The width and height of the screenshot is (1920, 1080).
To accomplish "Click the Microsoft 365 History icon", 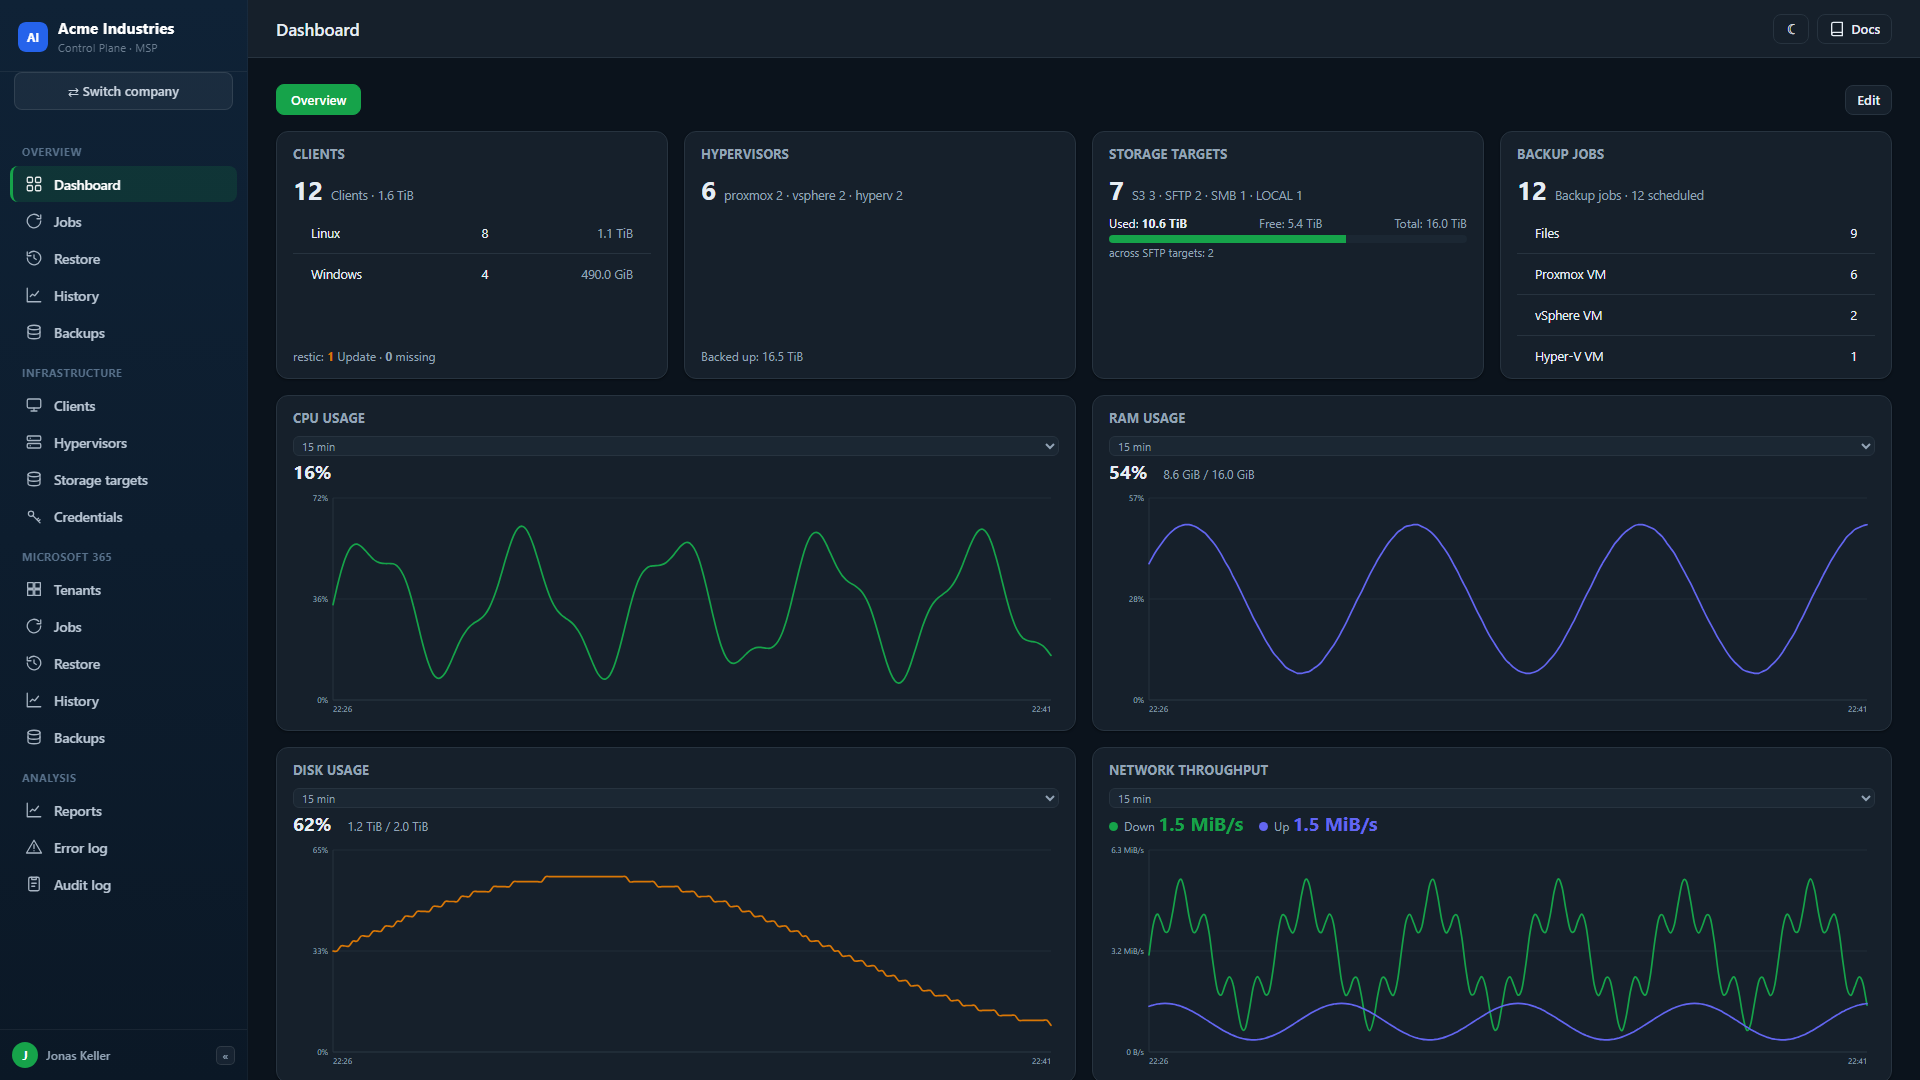I will [34, 701].
